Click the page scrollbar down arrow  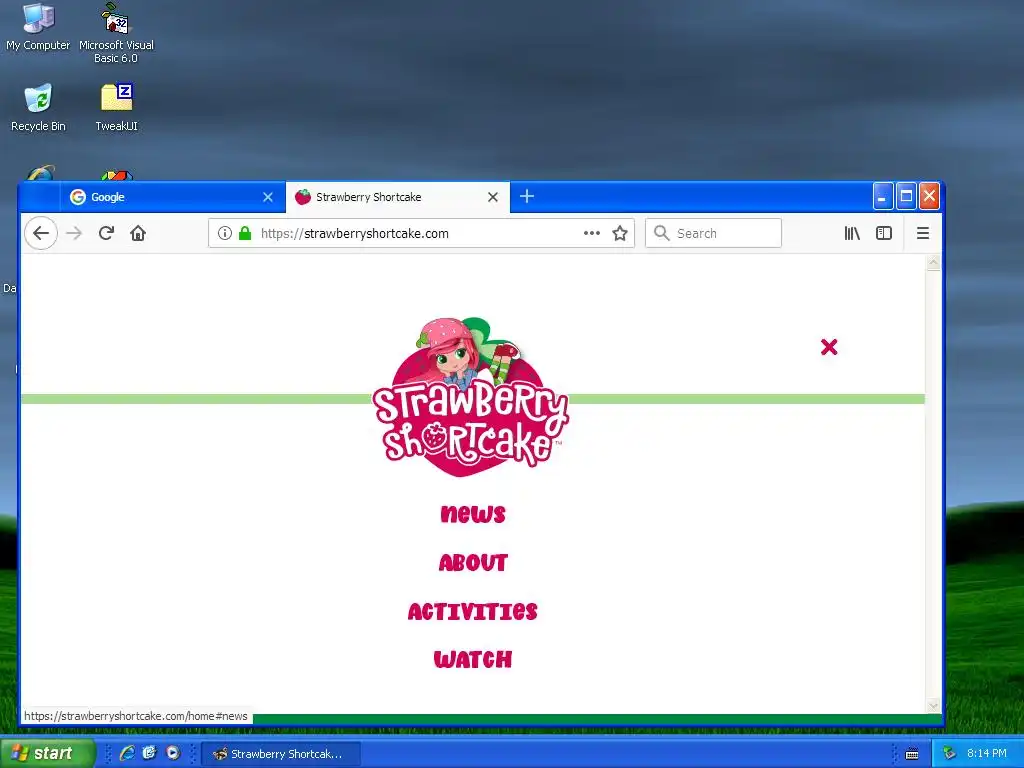933,705
